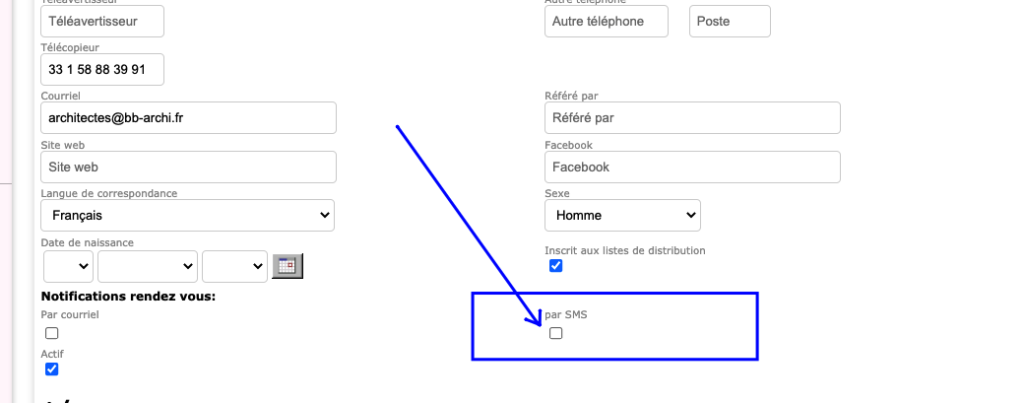Focus the 'Autre téléphone' field
This screenshot has width=1024, height=403.
606,21
